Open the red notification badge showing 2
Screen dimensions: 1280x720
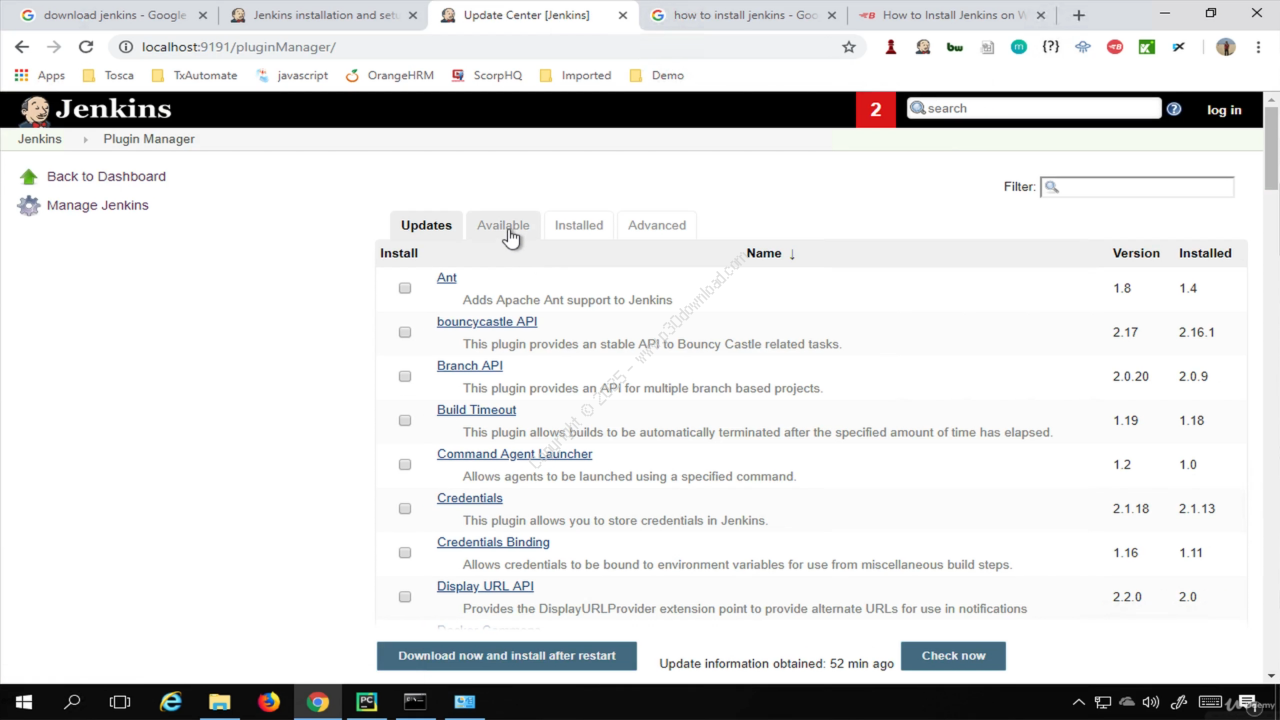click(876, 110)
